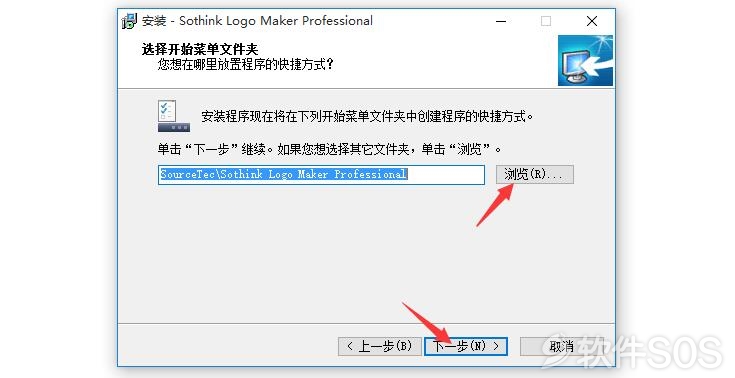
Task: Click the window title 安装 - Sothink Logo Maker Professional
Action: click(x=257, y=21)
